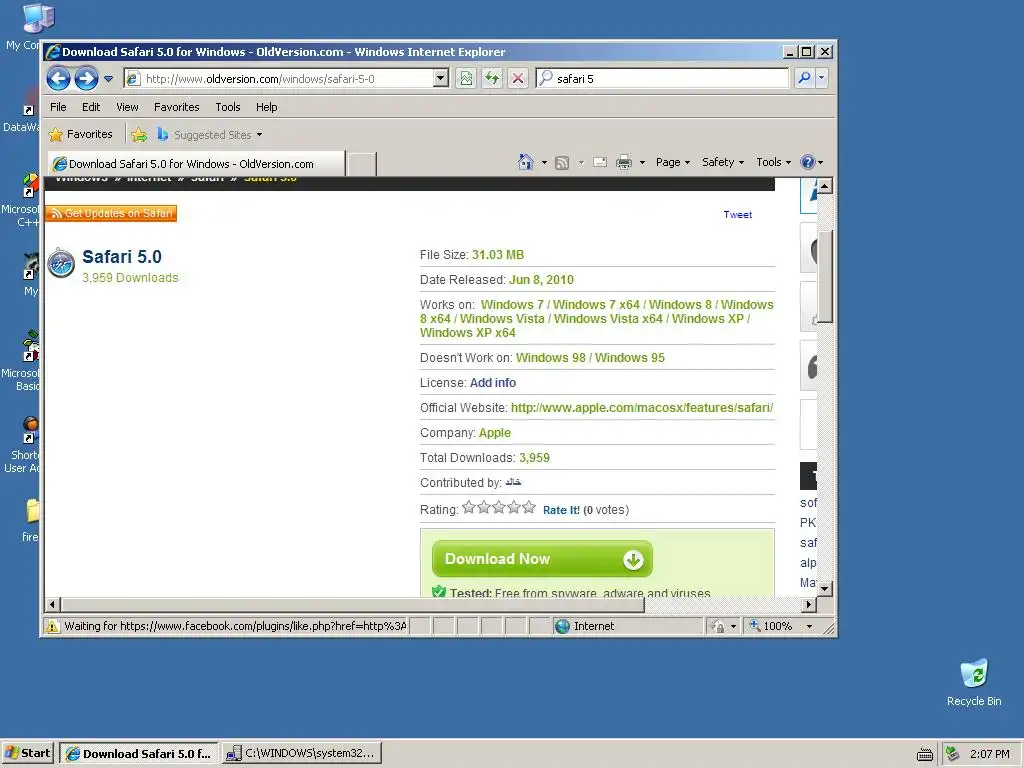Click the horizontal scrollbar left arrow
The height and width of the screenshot is (768, 1024).
(x=53, y=605)
